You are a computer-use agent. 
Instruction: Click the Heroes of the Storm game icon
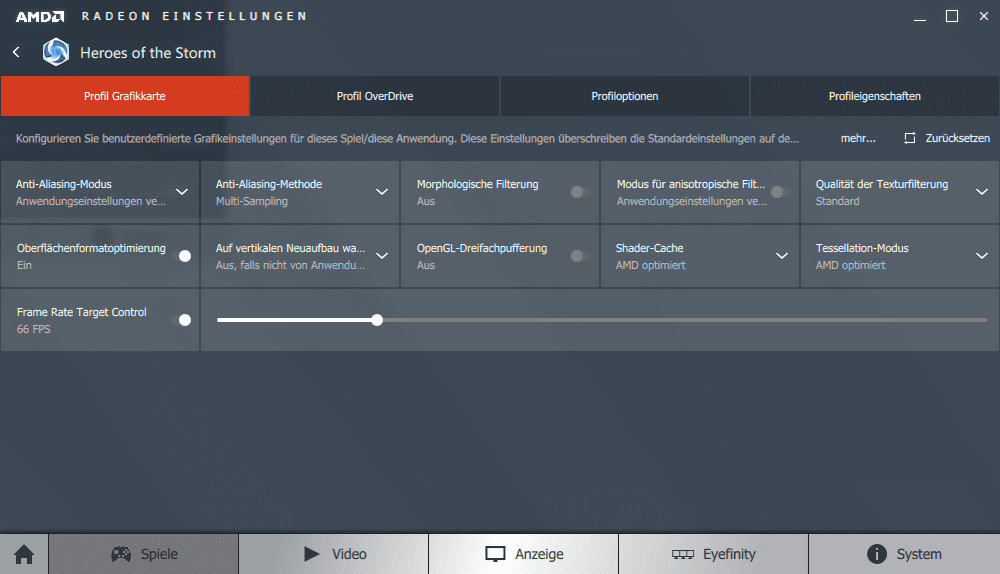[56, 52]
